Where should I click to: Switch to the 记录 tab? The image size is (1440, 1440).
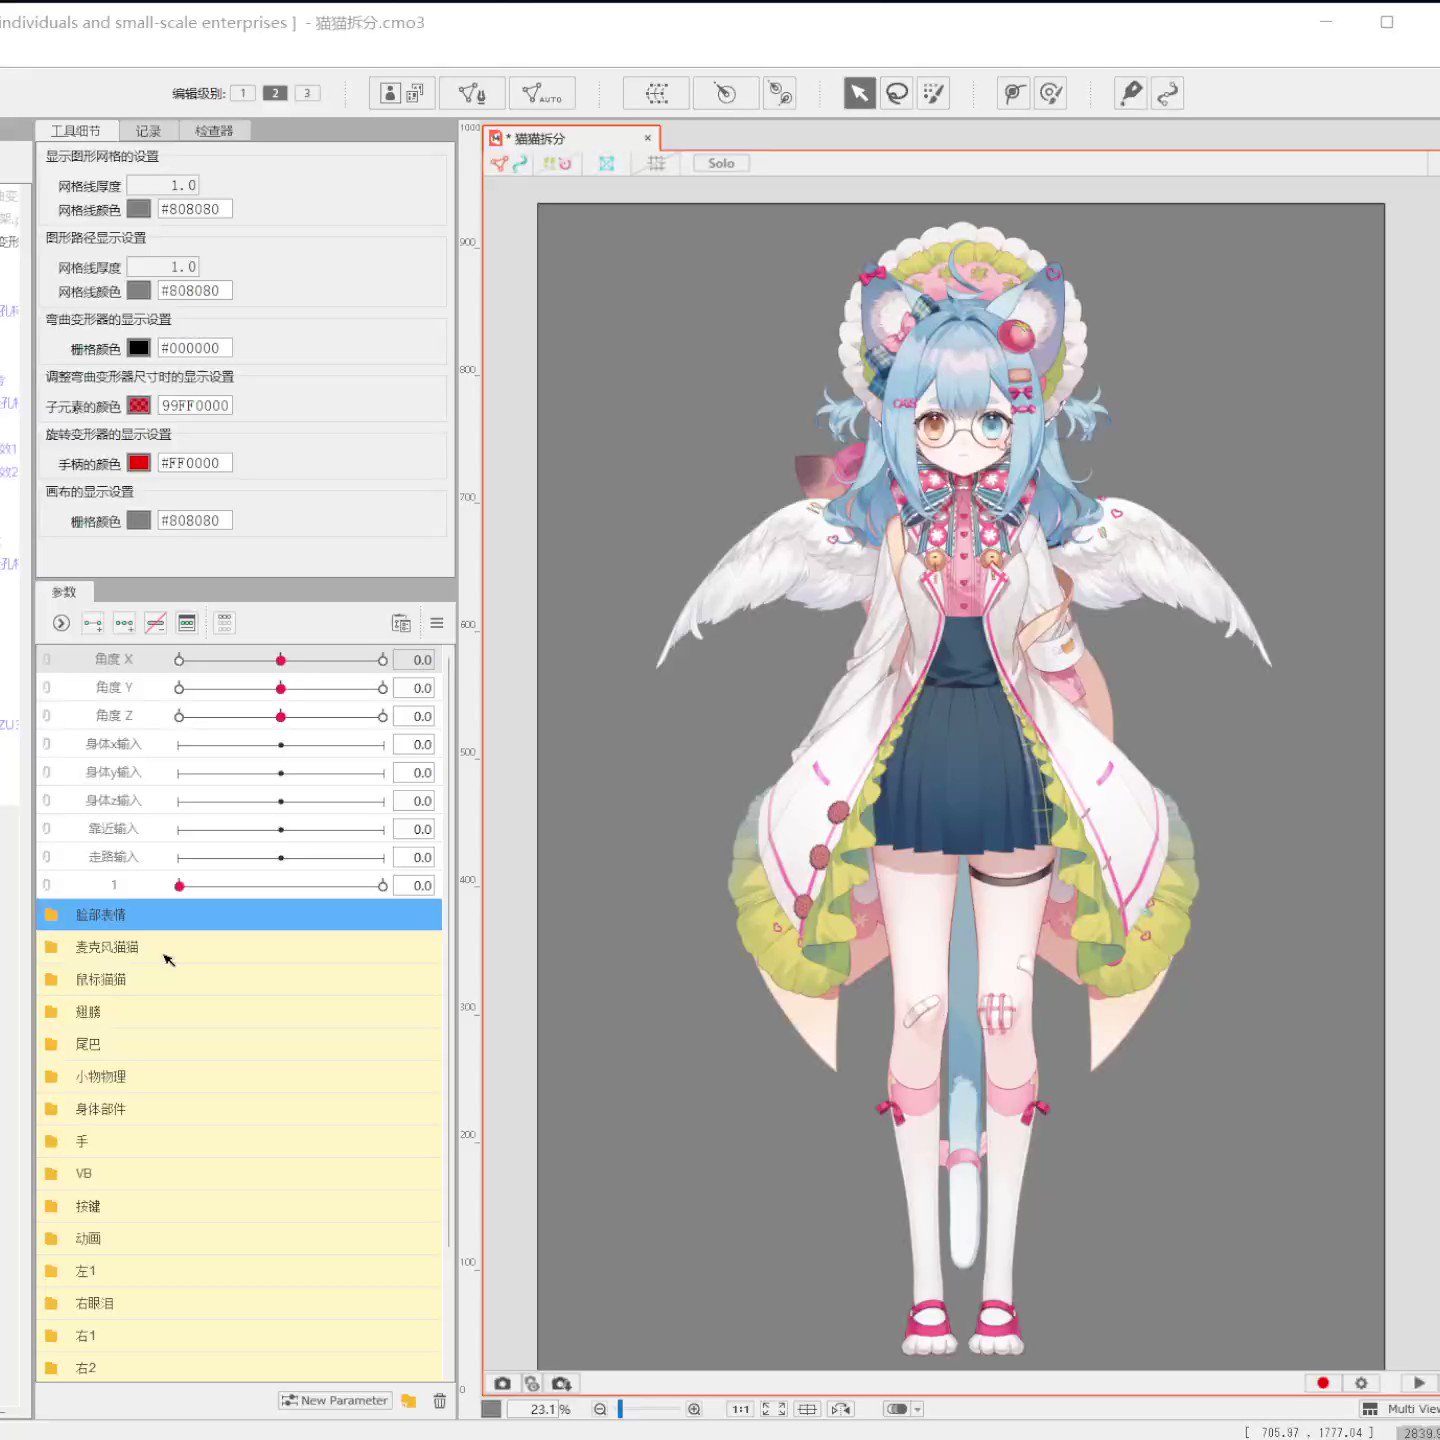148,131
